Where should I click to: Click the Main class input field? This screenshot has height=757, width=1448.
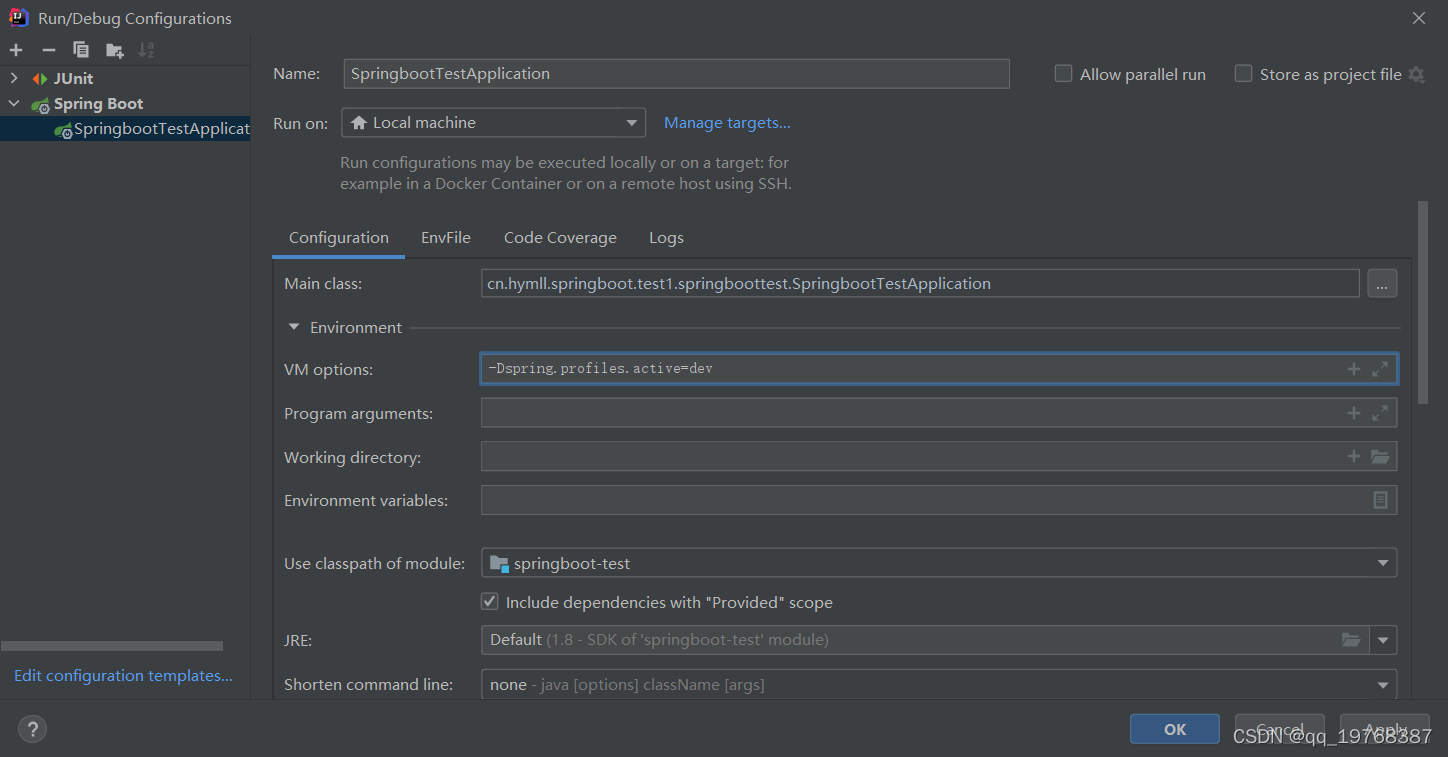coord(920,284)
